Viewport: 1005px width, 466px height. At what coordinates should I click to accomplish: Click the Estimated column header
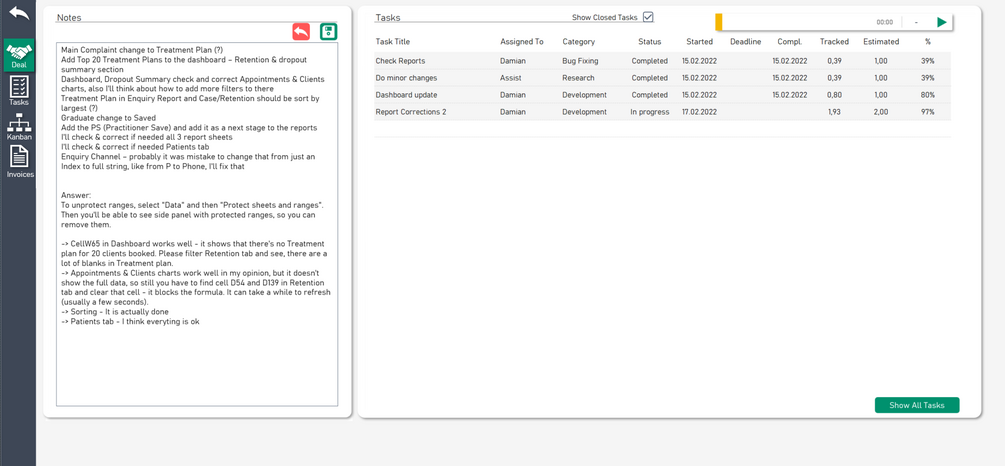coord(881,42)
